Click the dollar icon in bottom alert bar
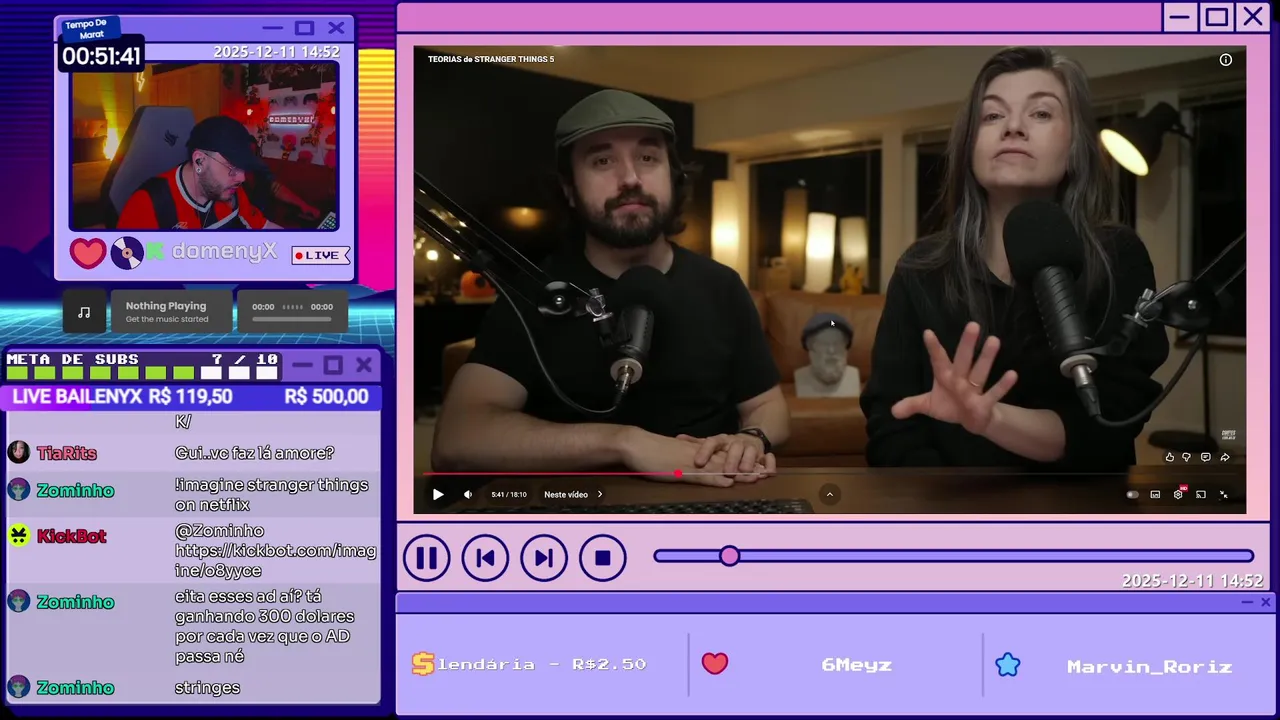This screenshot has width=1280, height=720. [423, 664]
